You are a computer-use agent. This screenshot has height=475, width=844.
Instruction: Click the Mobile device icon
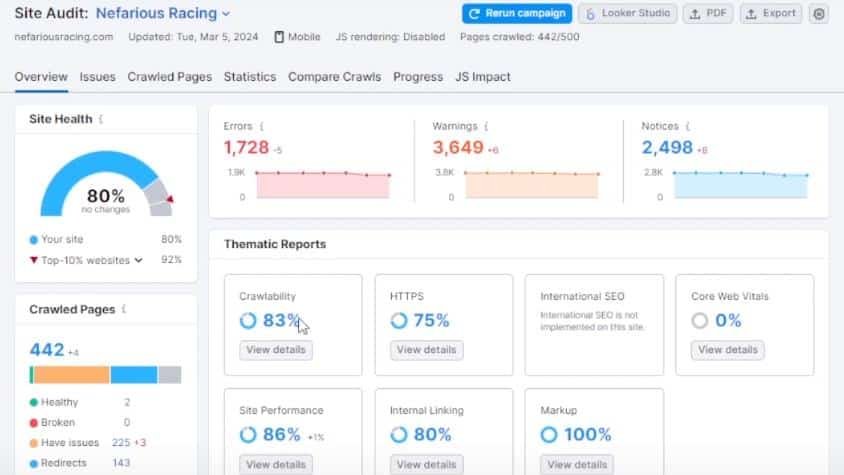279,37
